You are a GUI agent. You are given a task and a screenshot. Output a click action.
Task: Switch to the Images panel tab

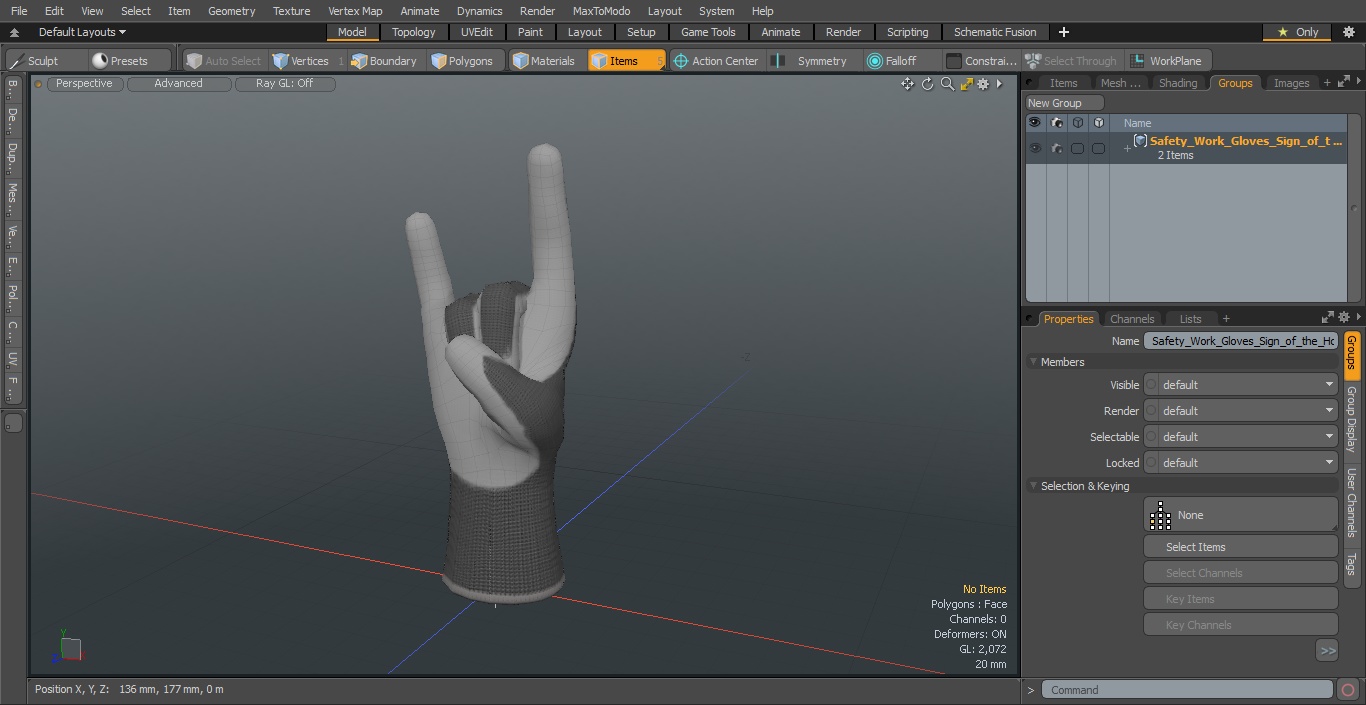pos(1291,83)
